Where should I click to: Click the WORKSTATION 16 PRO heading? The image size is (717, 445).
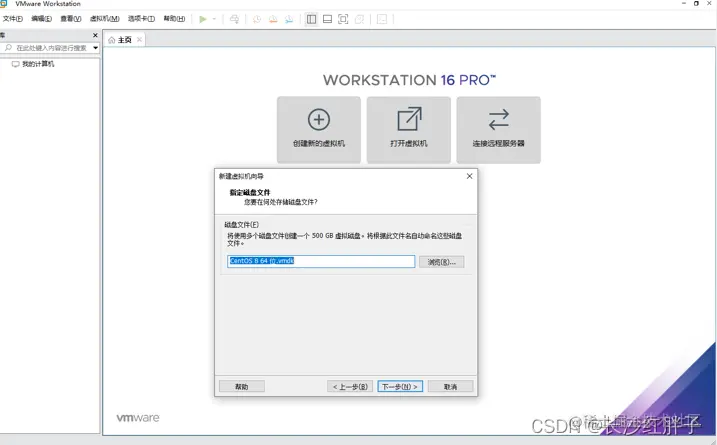tap(409, 80)
